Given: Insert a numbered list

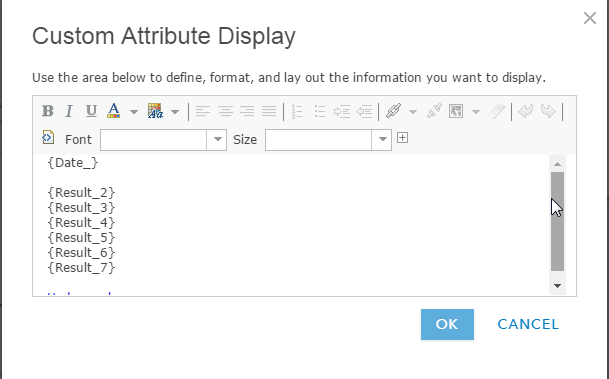Looking at the screenshot, I should point(297,111).
